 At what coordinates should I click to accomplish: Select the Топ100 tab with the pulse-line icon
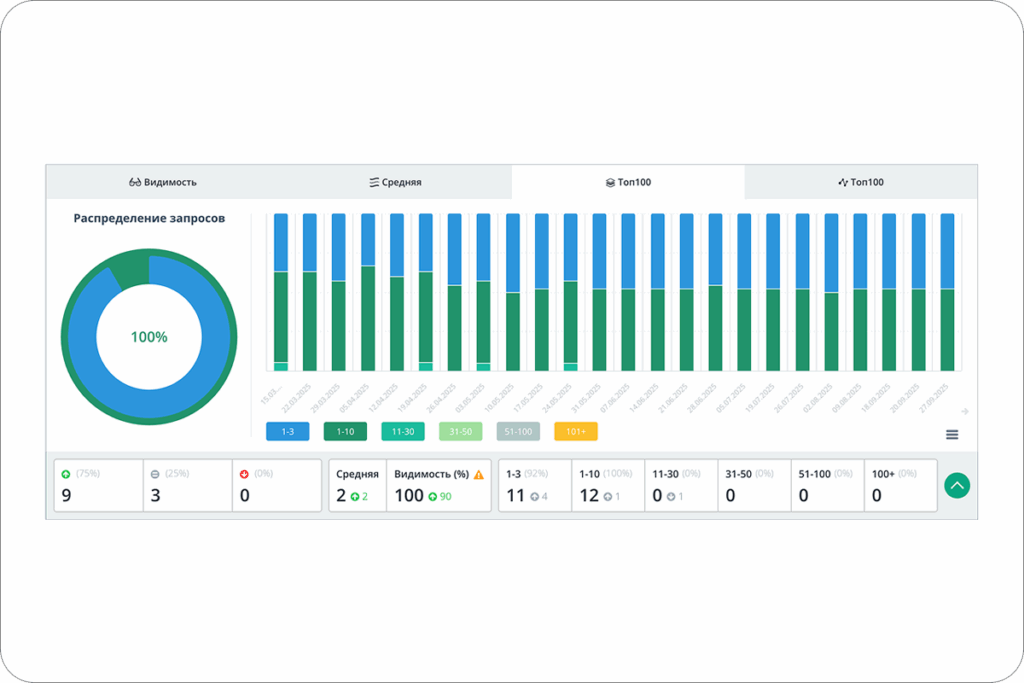click(x=861, y=182)
